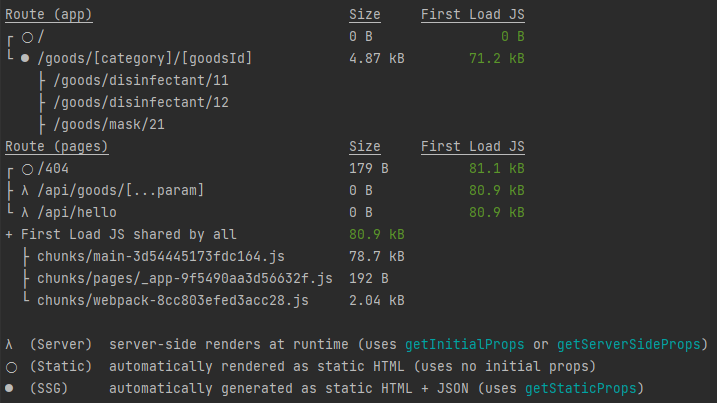Click chunks/main-3d54445173fdc164.js file name
Image resolution: width=717 pixels, height=403 pixels.
click(161, 257)
